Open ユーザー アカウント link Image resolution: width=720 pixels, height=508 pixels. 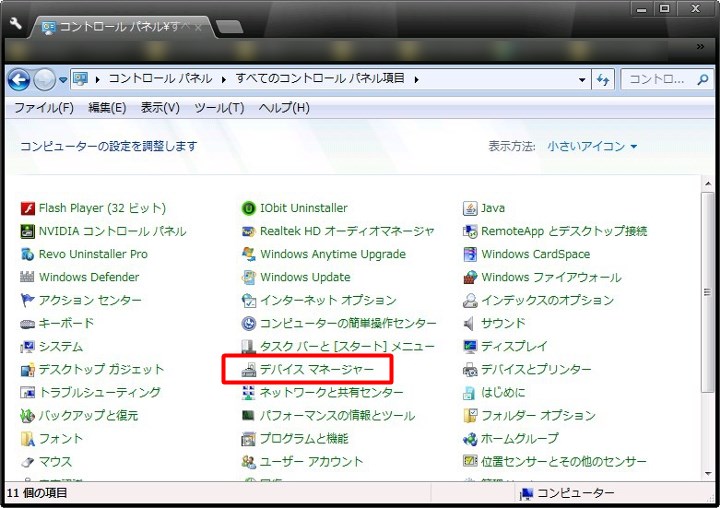[311, 462]
